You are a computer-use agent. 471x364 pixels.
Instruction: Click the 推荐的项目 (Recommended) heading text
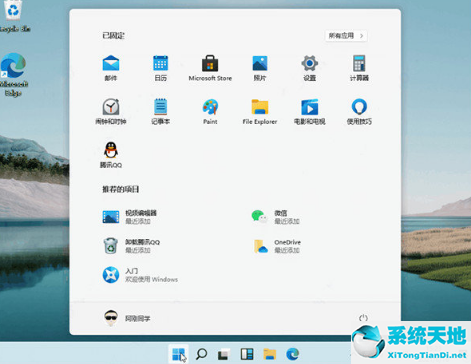click(x=120, y=189)
